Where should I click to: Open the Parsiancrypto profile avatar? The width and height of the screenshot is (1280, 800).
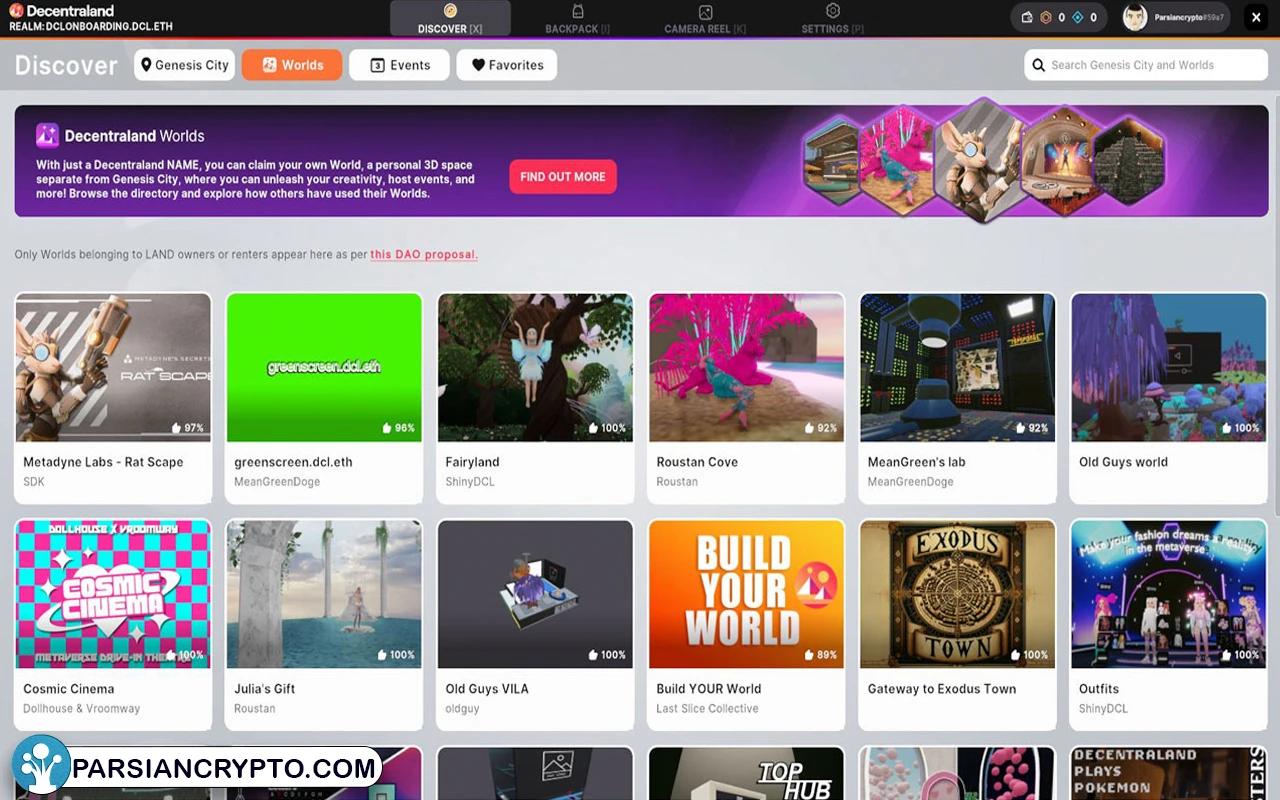coord(1135,17)
